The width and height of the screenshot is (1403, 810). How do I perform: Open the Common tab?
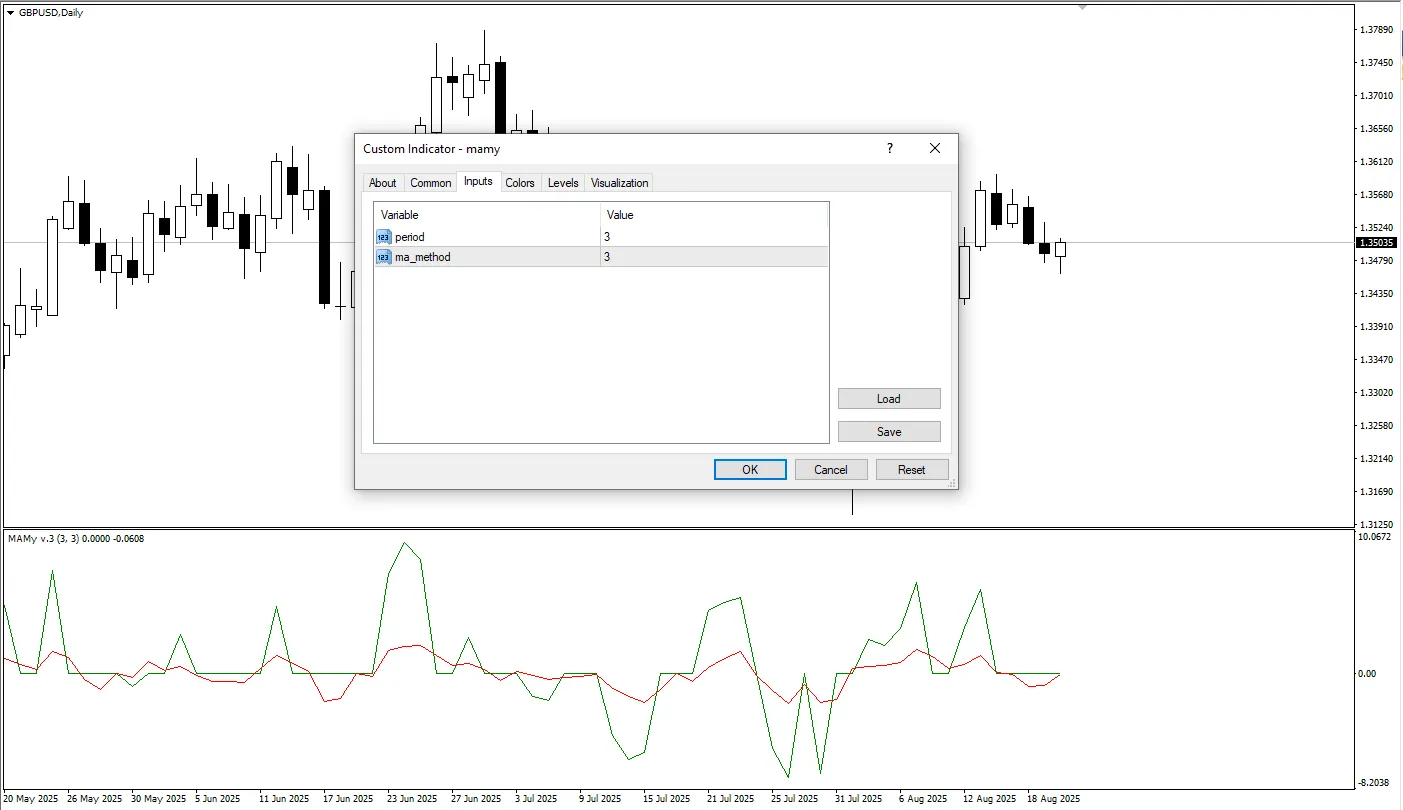[430, 183]
